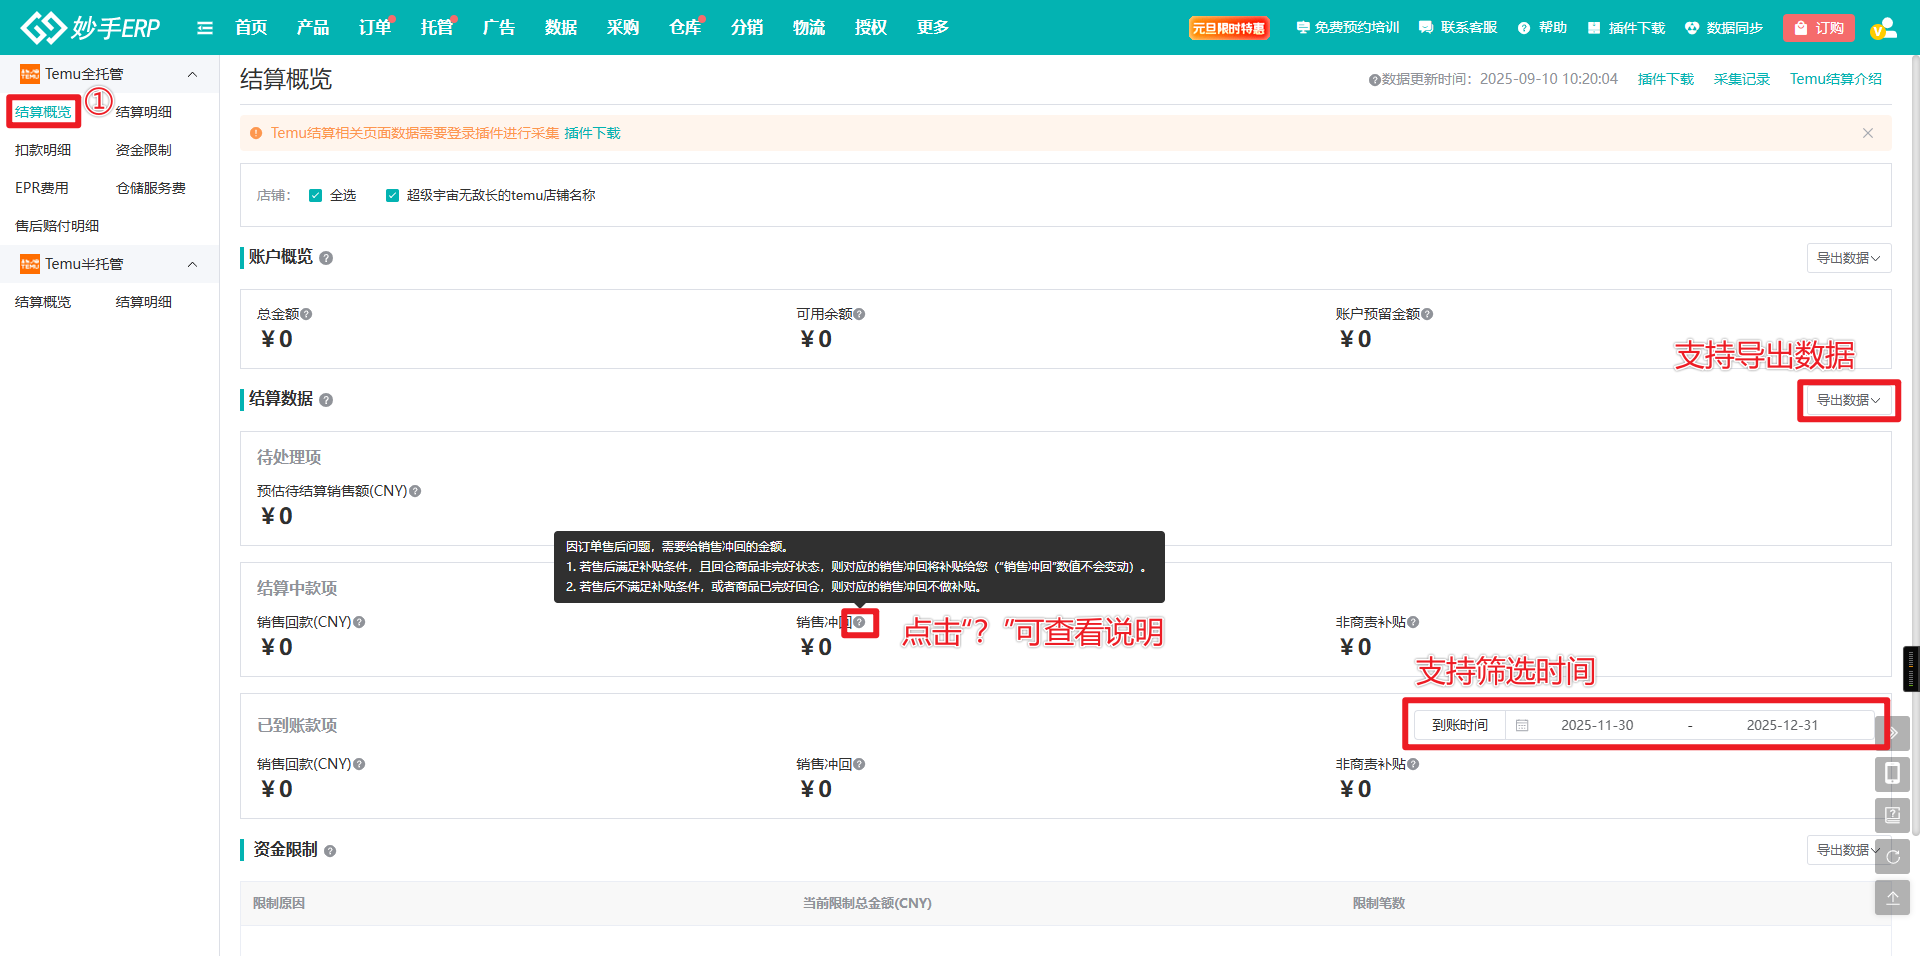The image size is (1920, 956).
Task: Select 售后赔付明细 in the sidebar
Action: [x=57, y=226]
